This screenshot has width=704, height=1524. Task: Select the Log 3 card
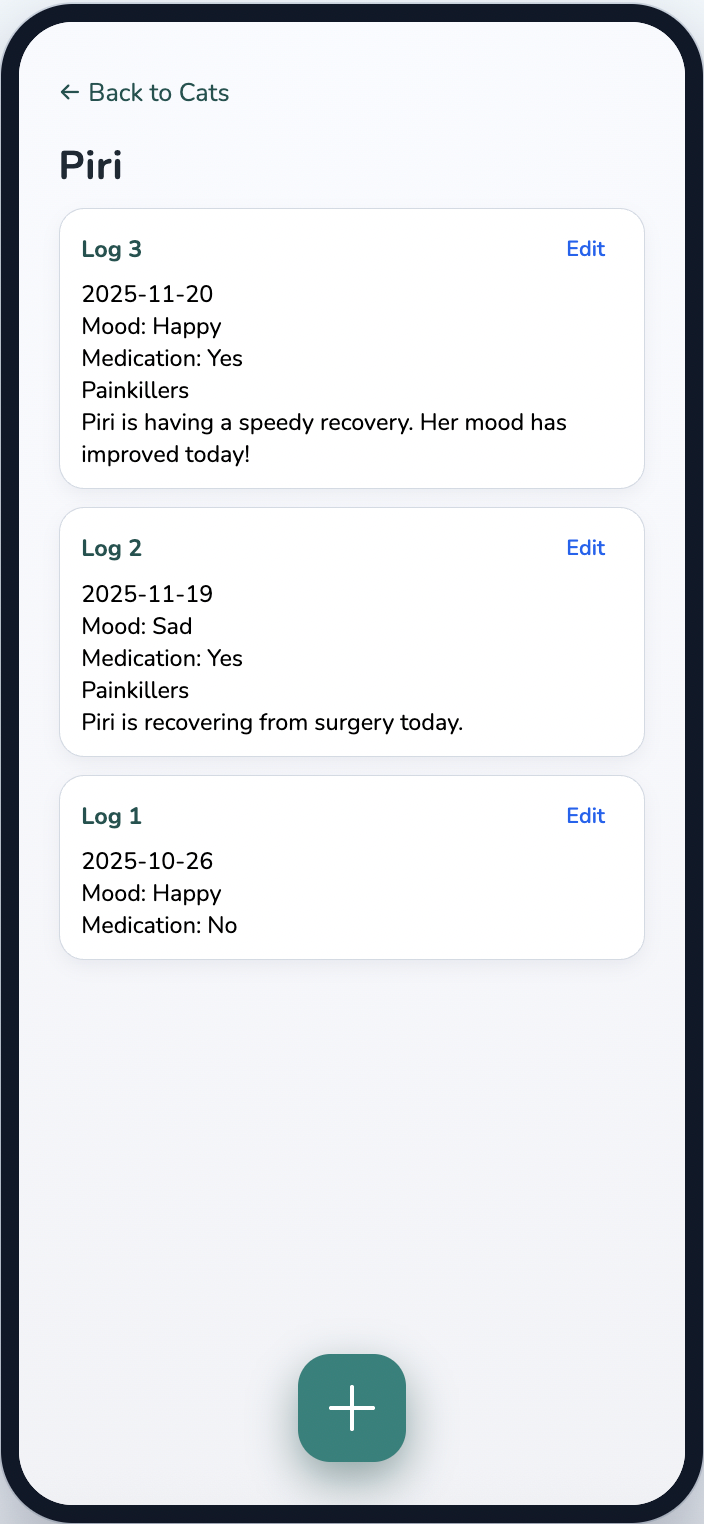point(351,348)
